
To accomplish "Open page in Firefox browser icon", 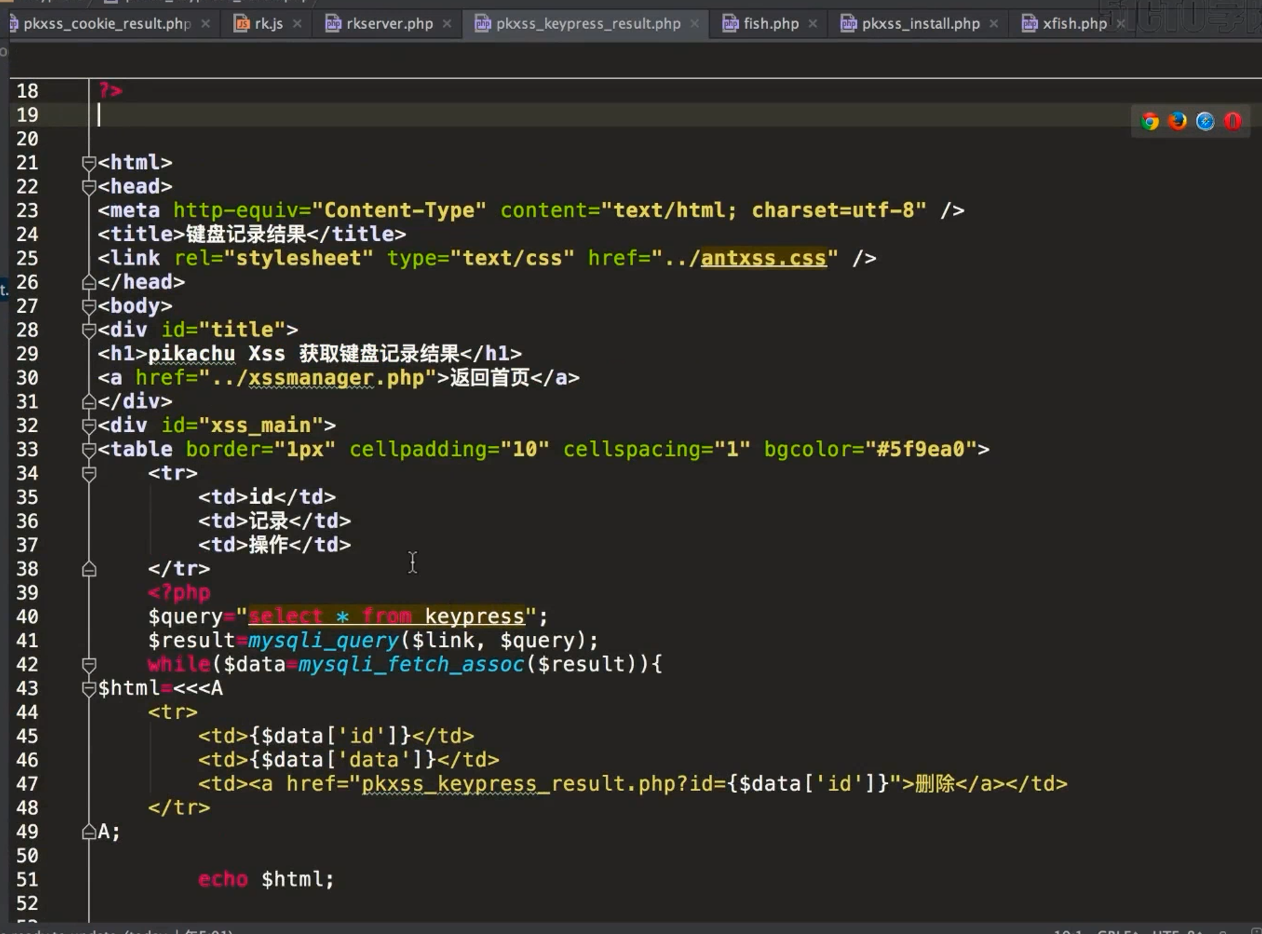I will click(x=1178, y=121).
